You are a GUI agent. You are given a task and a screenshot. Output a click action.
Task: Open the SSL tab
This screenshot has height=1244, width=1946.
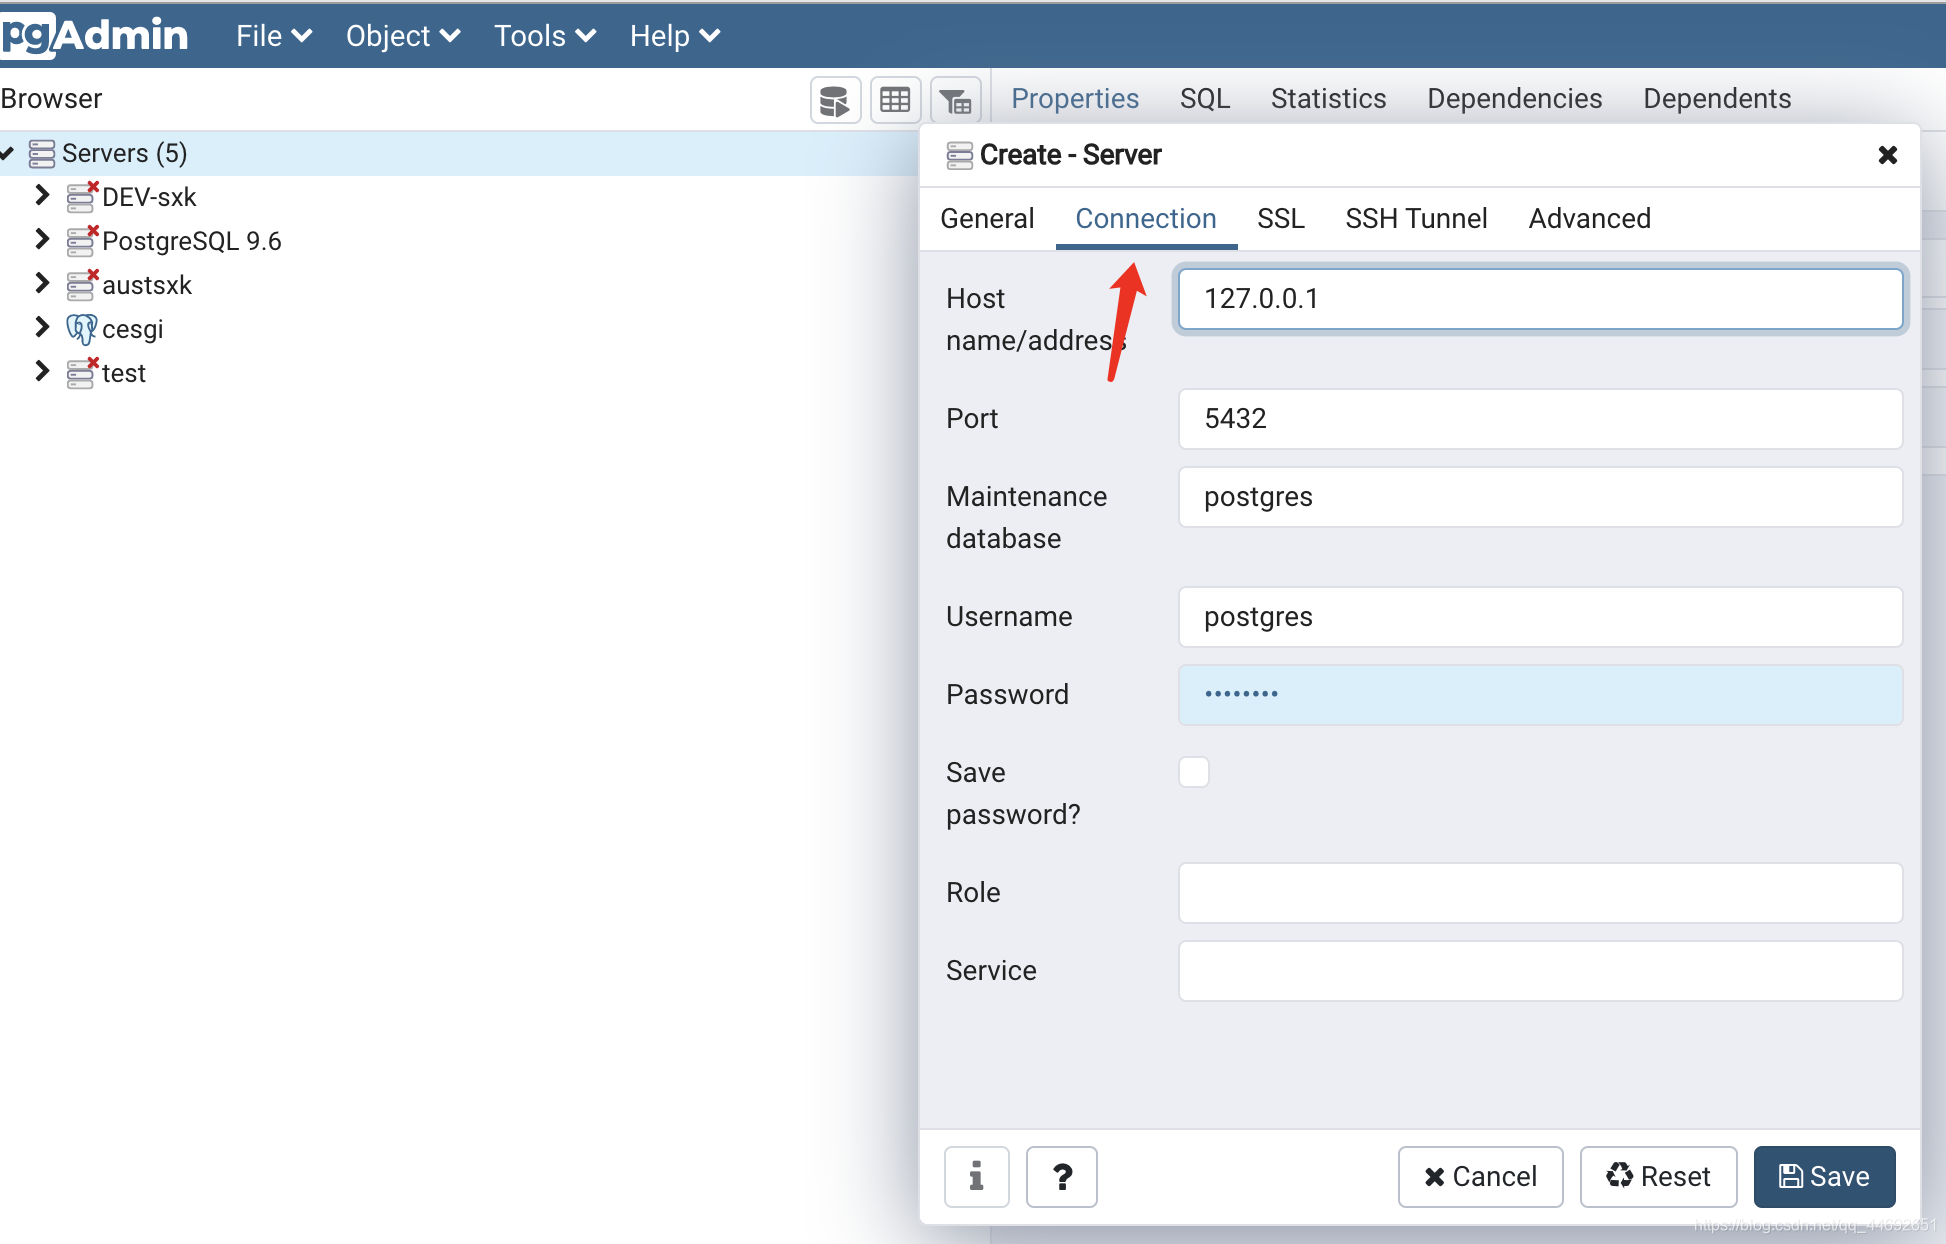tap(1280, 218)
